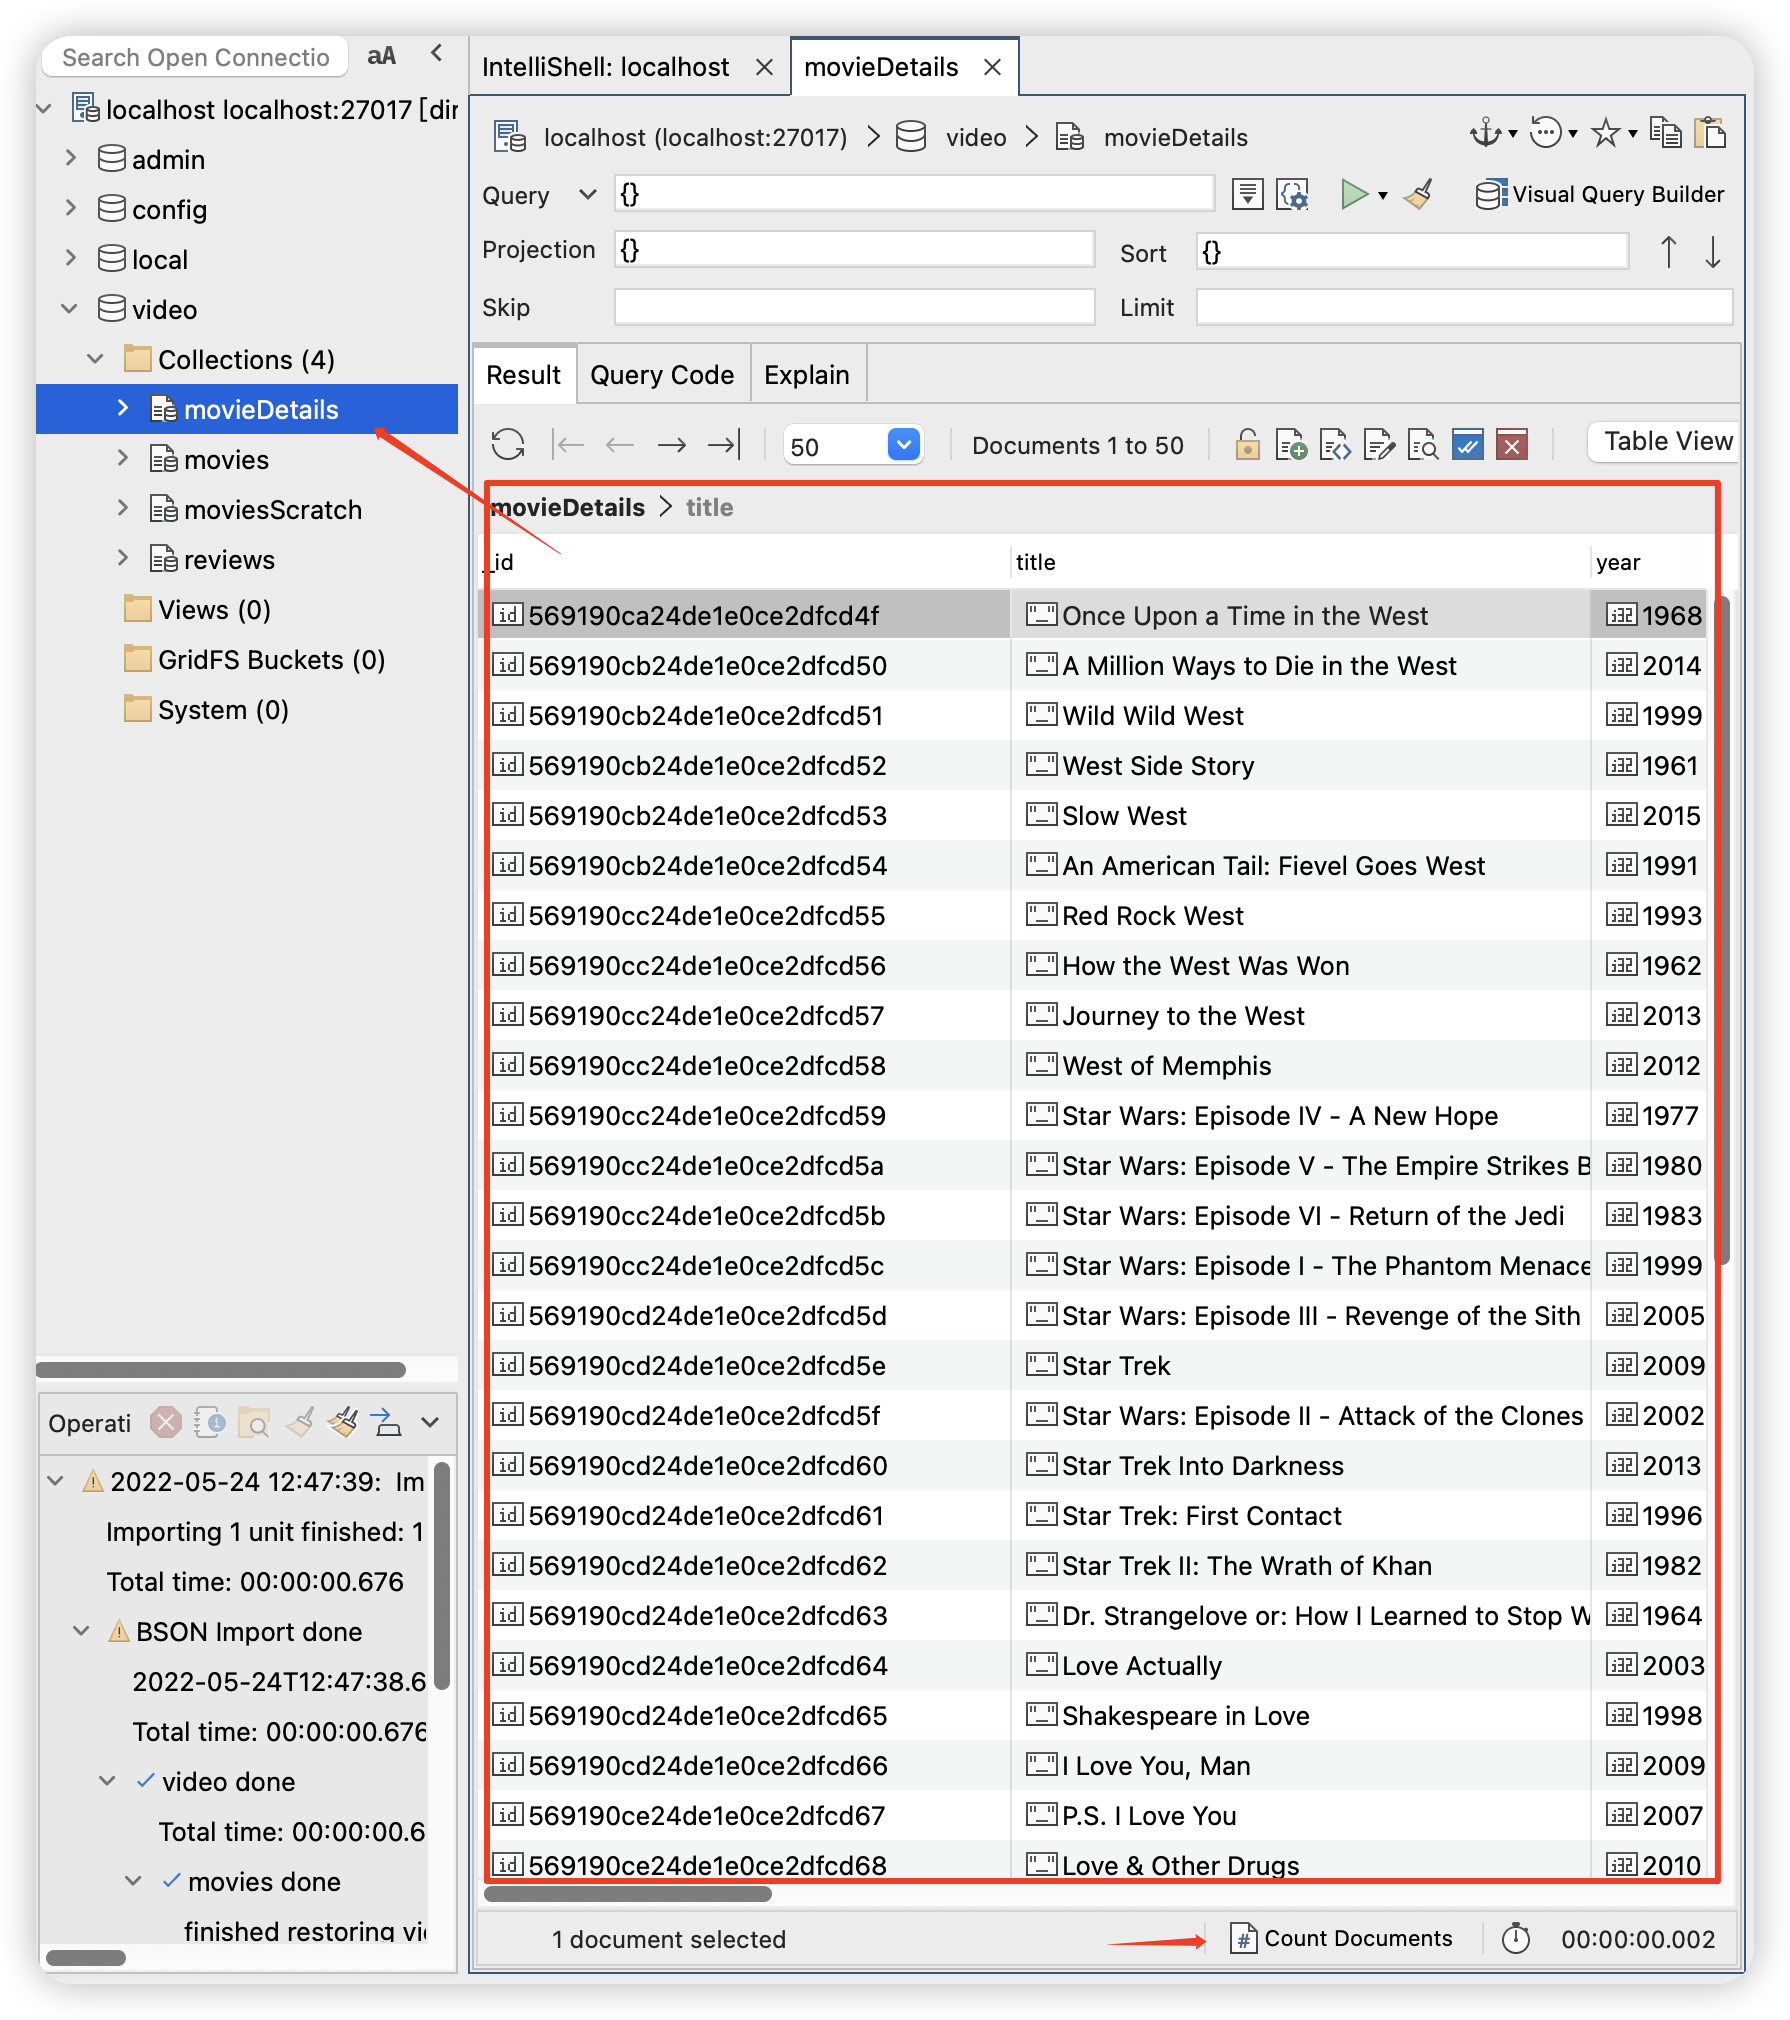Switch to the Query Code tab
The height and width of the screenshot is (2020, 1790).
tap(661, 375)
